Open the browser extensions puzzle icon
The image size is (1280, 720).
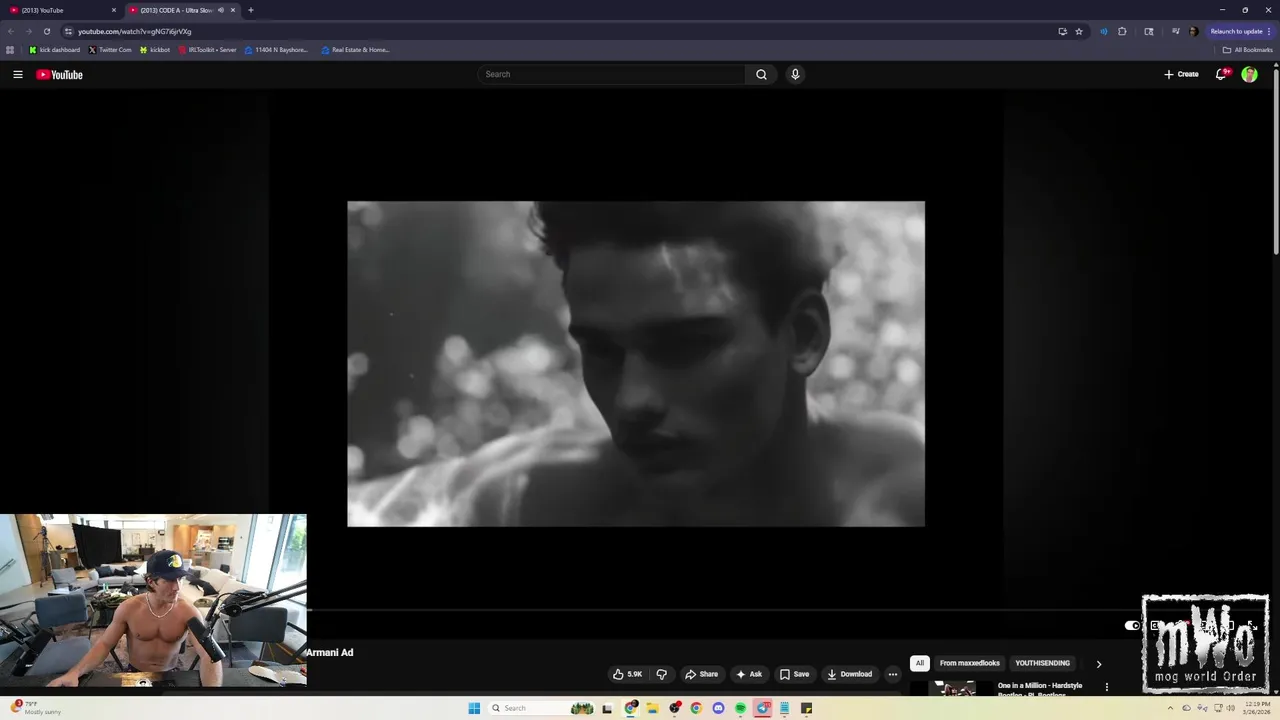pyautogui.click(x=1122, y=31)
